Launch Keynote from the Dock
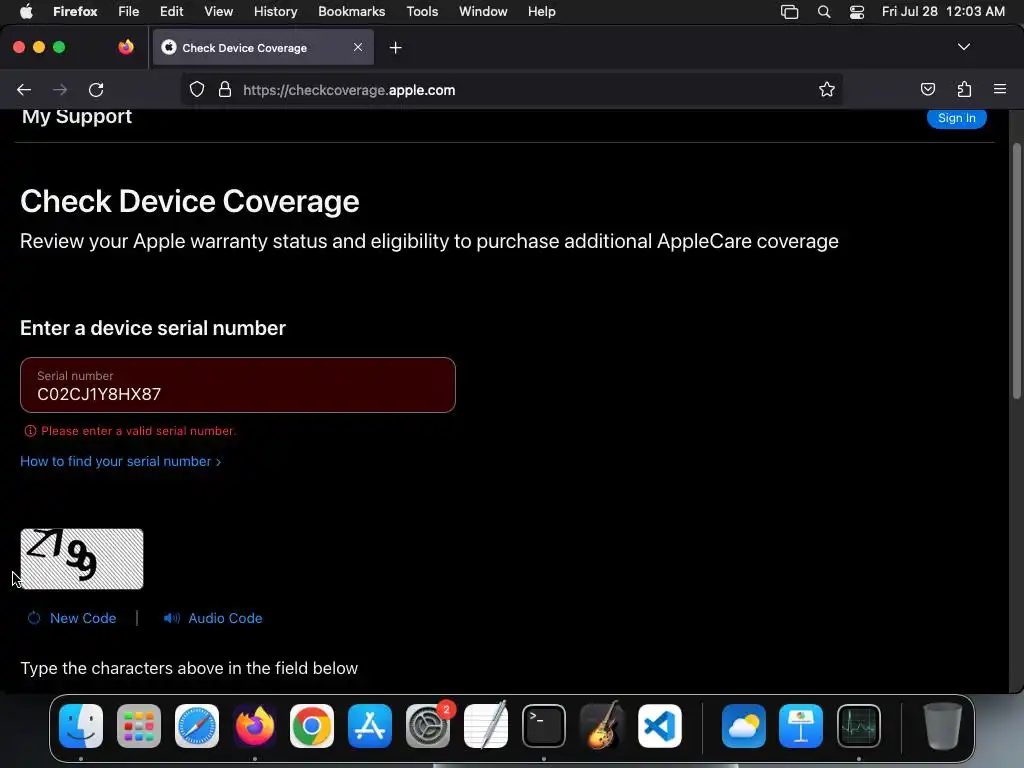Viewport: 1024px width, 768px height. (801, 726)
